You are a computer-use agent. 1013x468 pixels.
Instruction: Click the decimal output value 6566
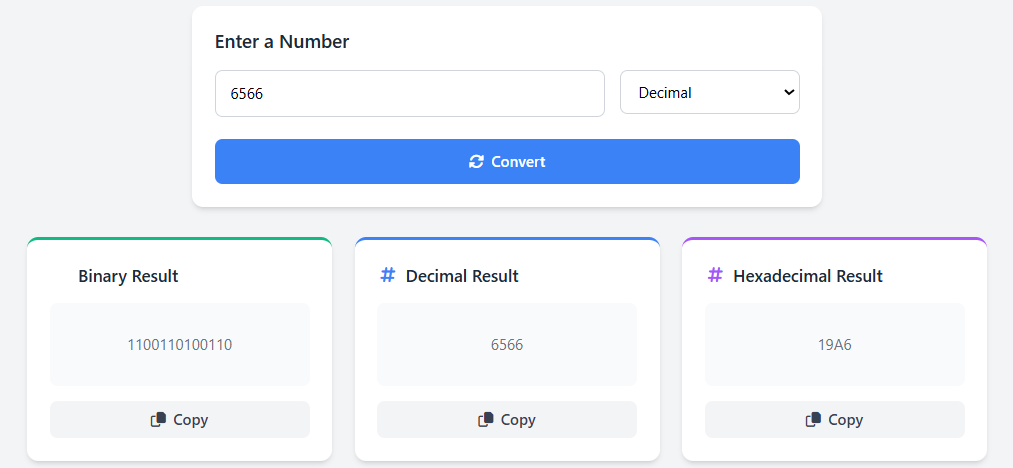tap(507, 345)
